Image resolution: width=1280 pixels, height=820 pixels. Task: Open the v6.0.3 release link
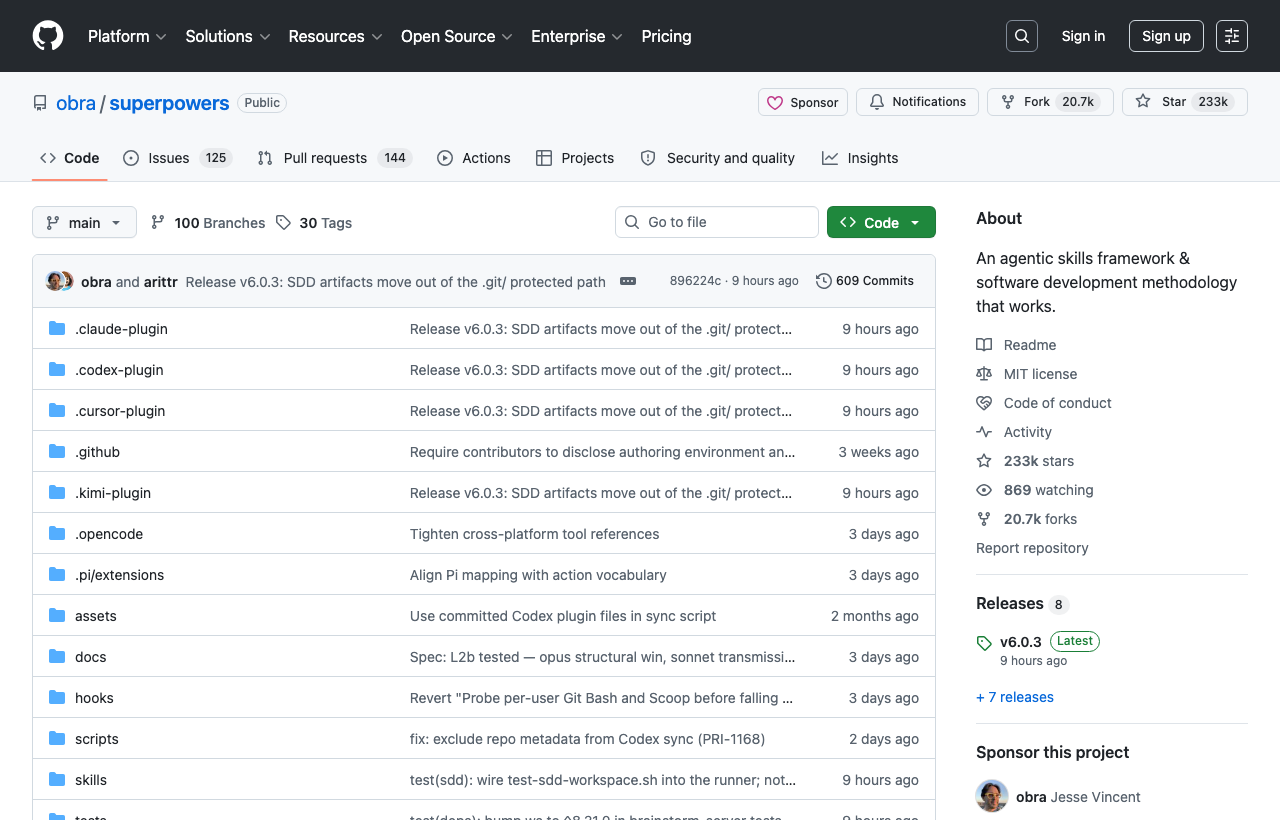[1021, 642]
